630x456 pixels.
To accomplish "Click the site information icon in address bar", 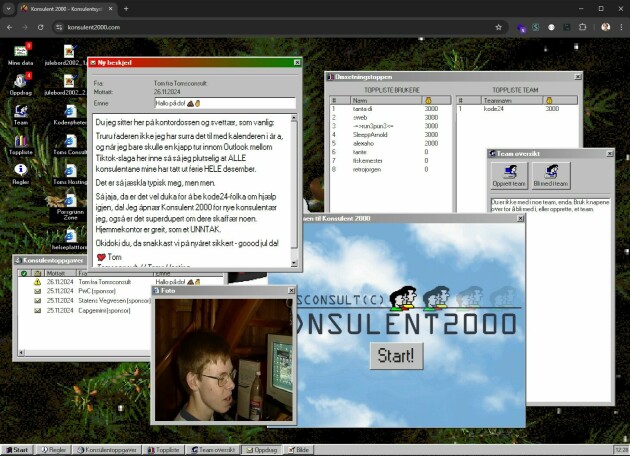I will (59, 27).
